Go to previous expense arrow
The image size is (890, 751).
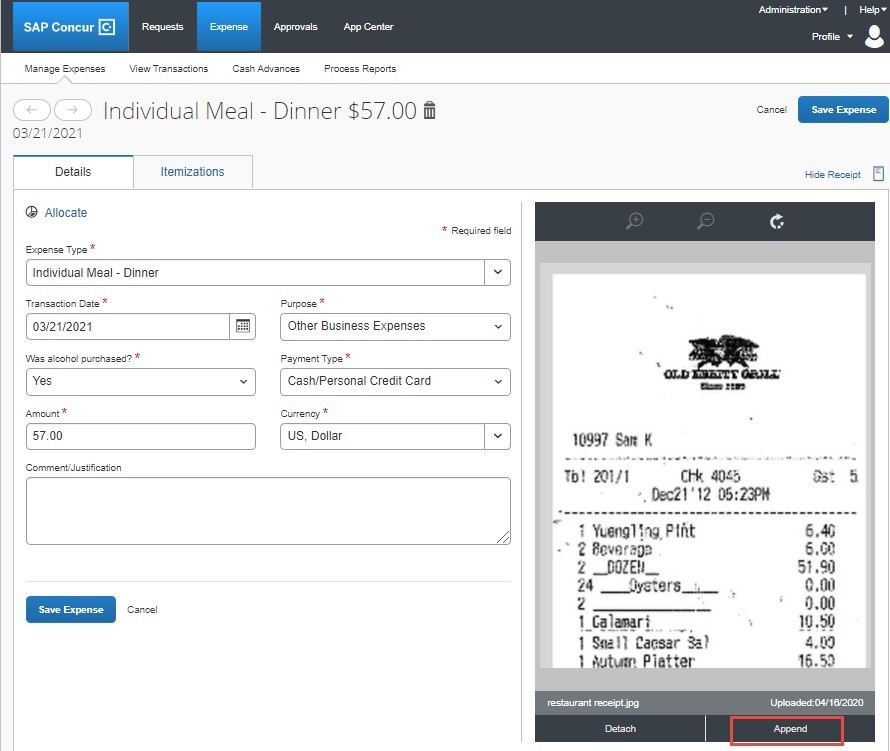32,110
